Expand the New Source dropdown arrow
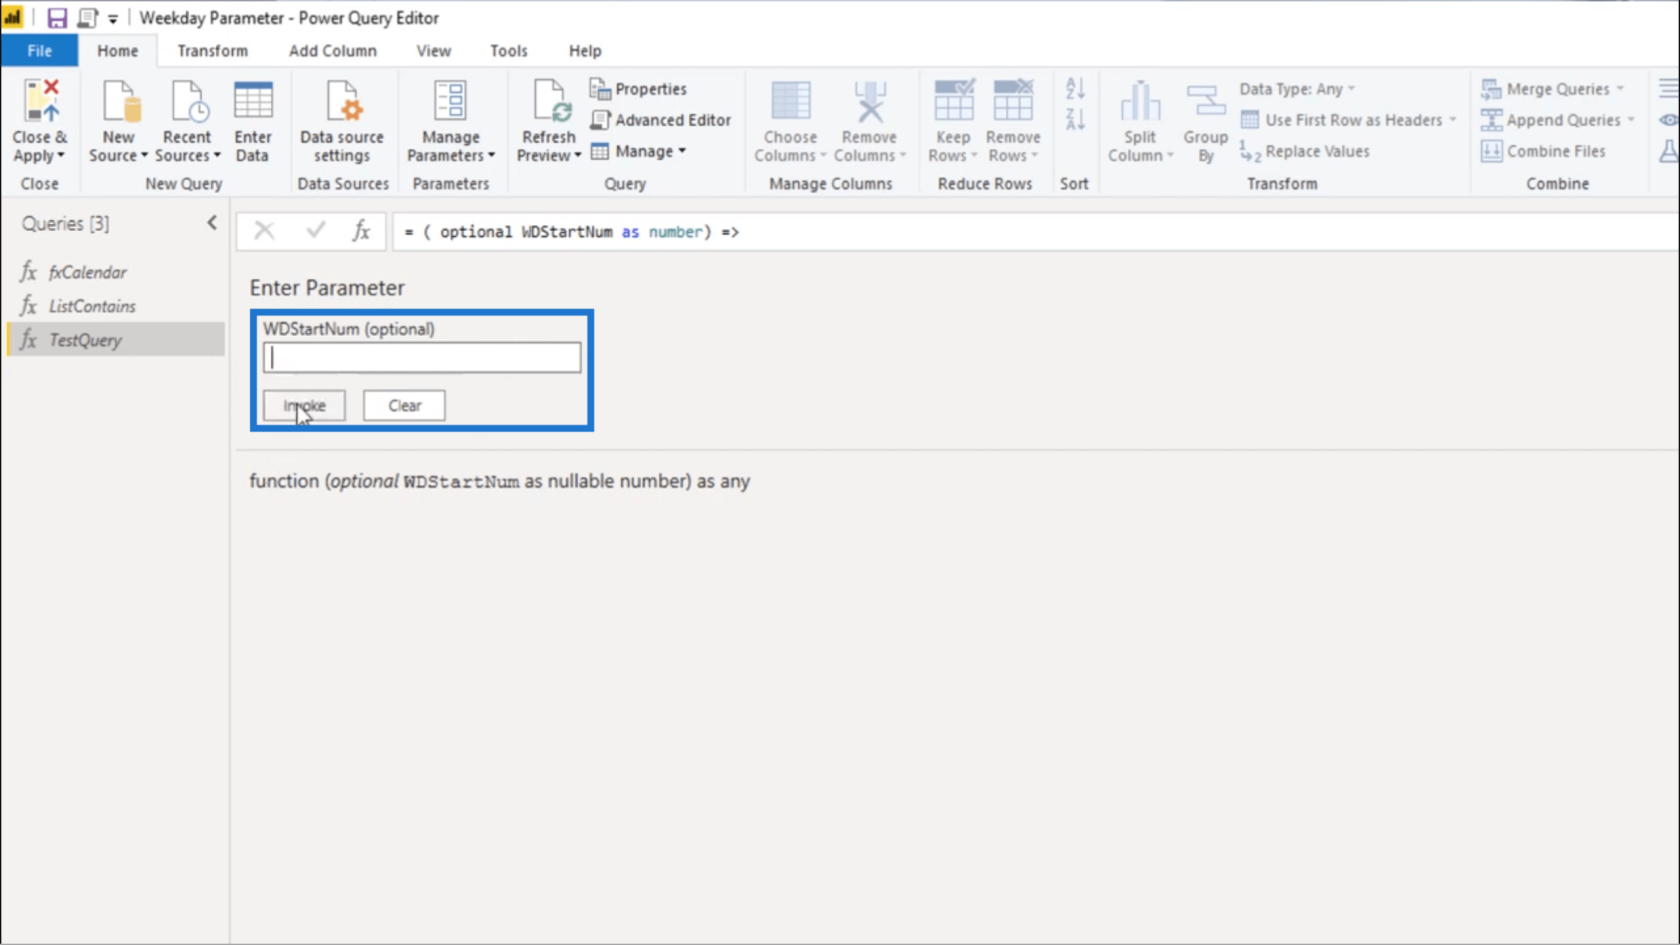Image resolution: width=1680 pixels, height=945 pixels. point(144,156)
